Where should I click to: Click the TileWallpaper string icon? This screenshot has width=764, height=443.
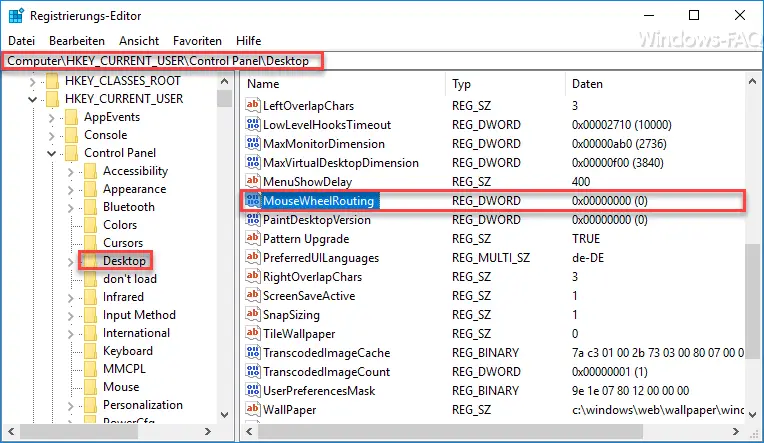point(252,333)
